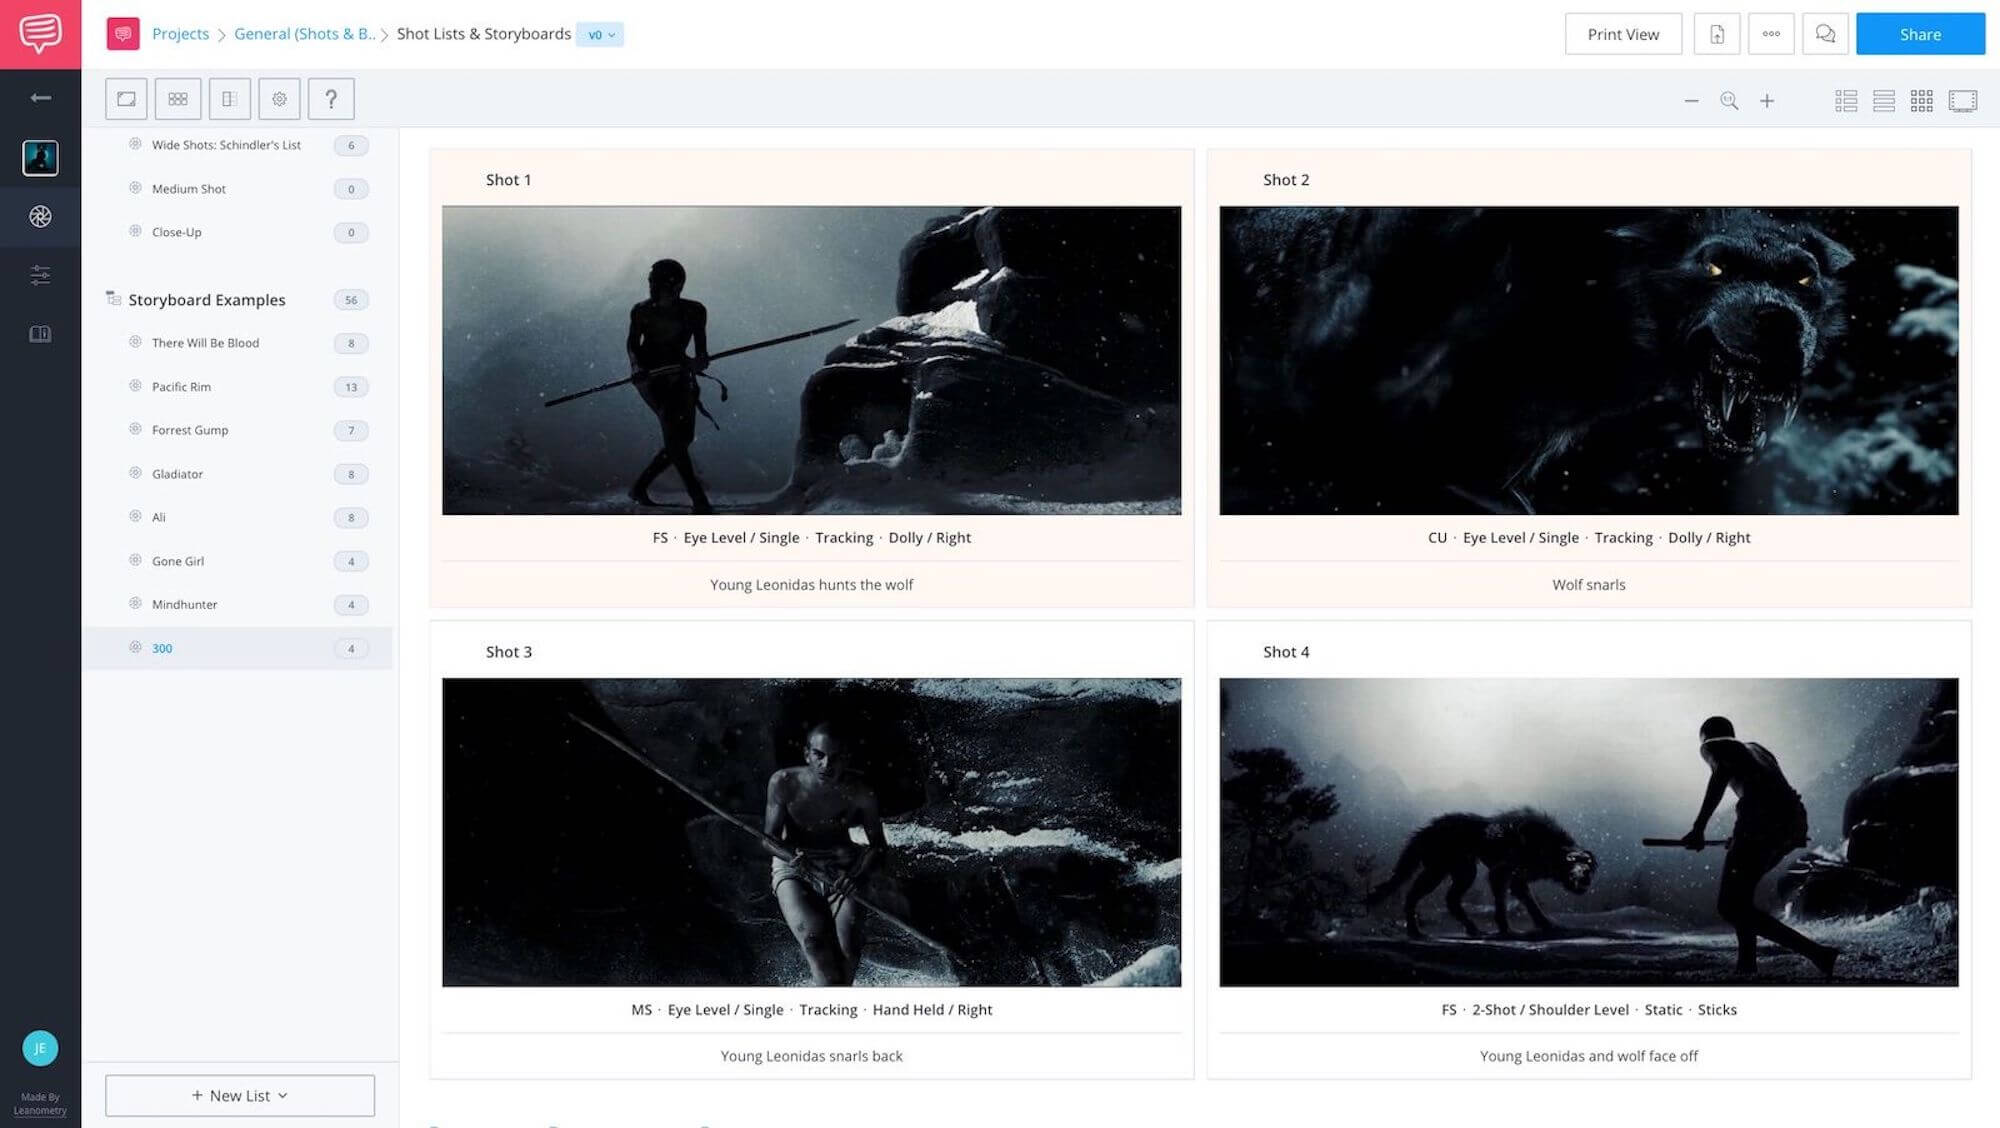Switch to grid view icon
The height and width of the screenshot is (1128, 2000).
1921,101
